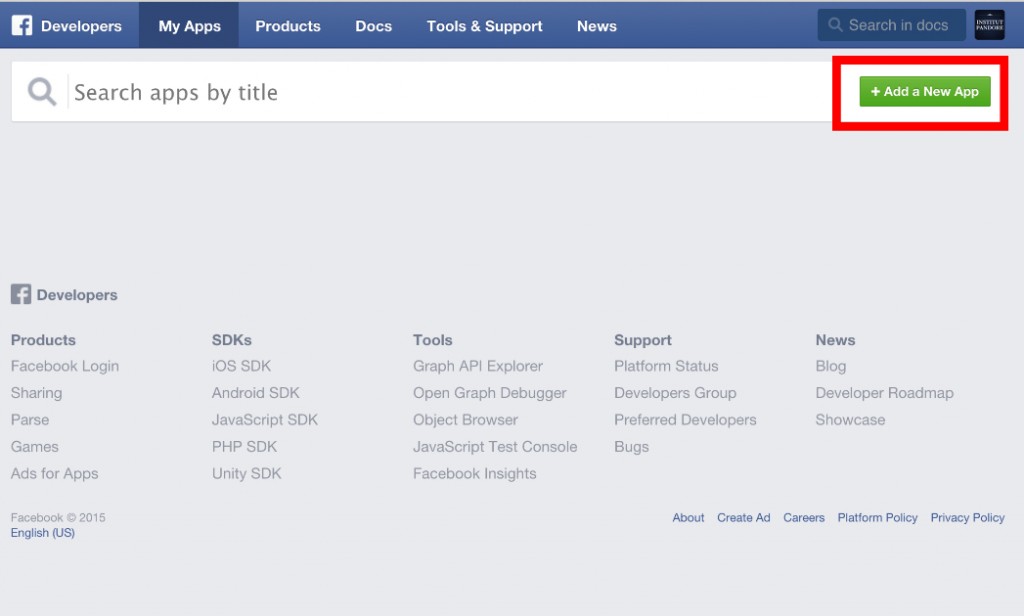Open the profile avatar thumbnail in the top bar
Viewport: 1024px width, 616px height.
click(x=989, y=25)
